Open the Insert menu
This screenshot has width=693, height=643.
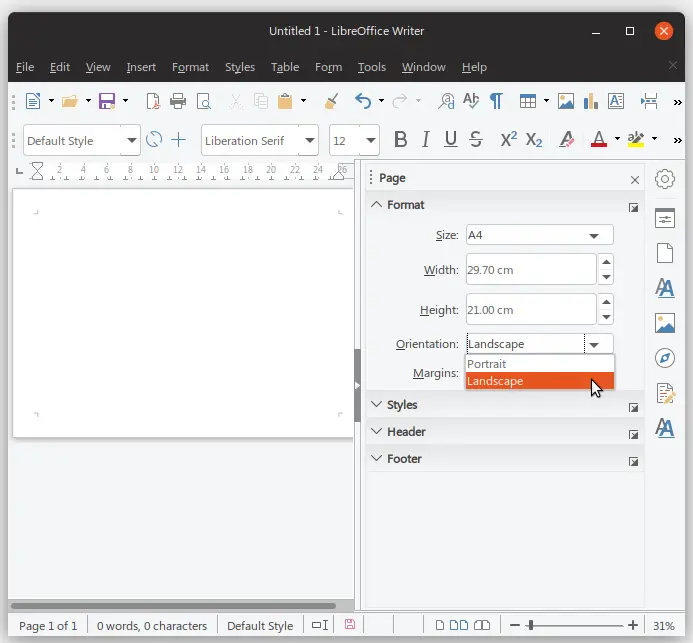tap(141, 67)
